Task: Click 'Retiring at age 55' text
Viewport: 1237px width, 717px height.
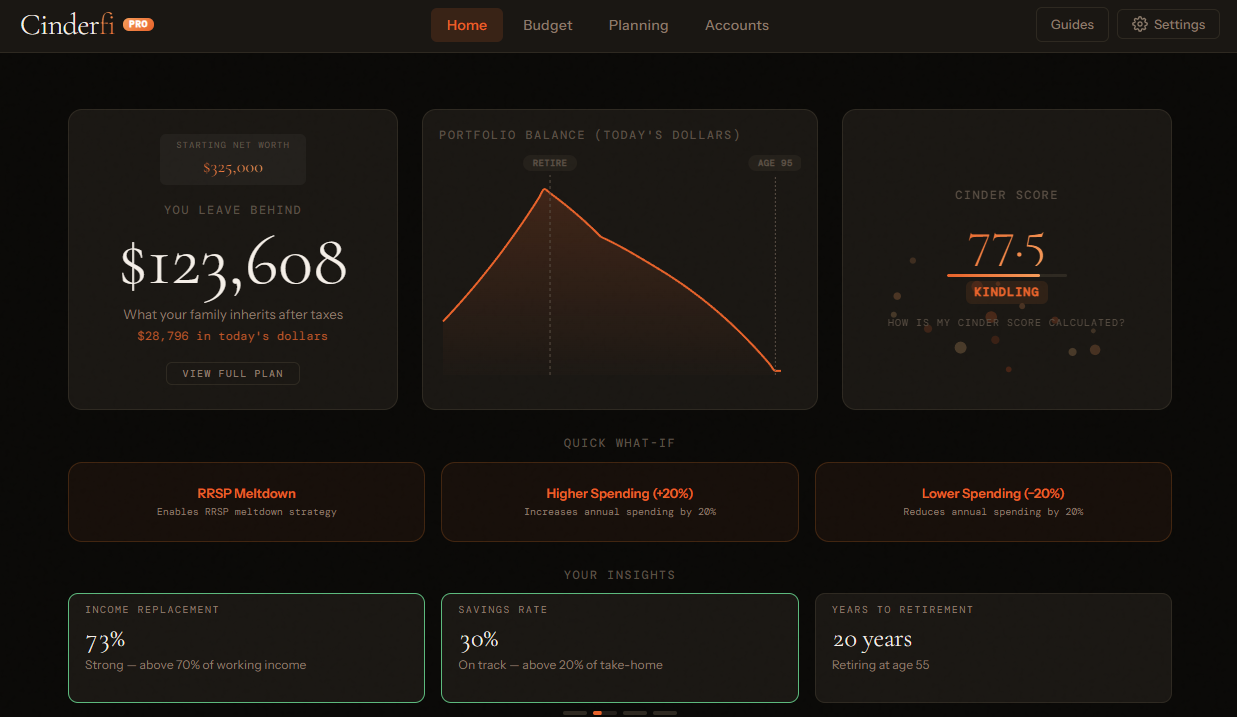Action: pos(881,665)
